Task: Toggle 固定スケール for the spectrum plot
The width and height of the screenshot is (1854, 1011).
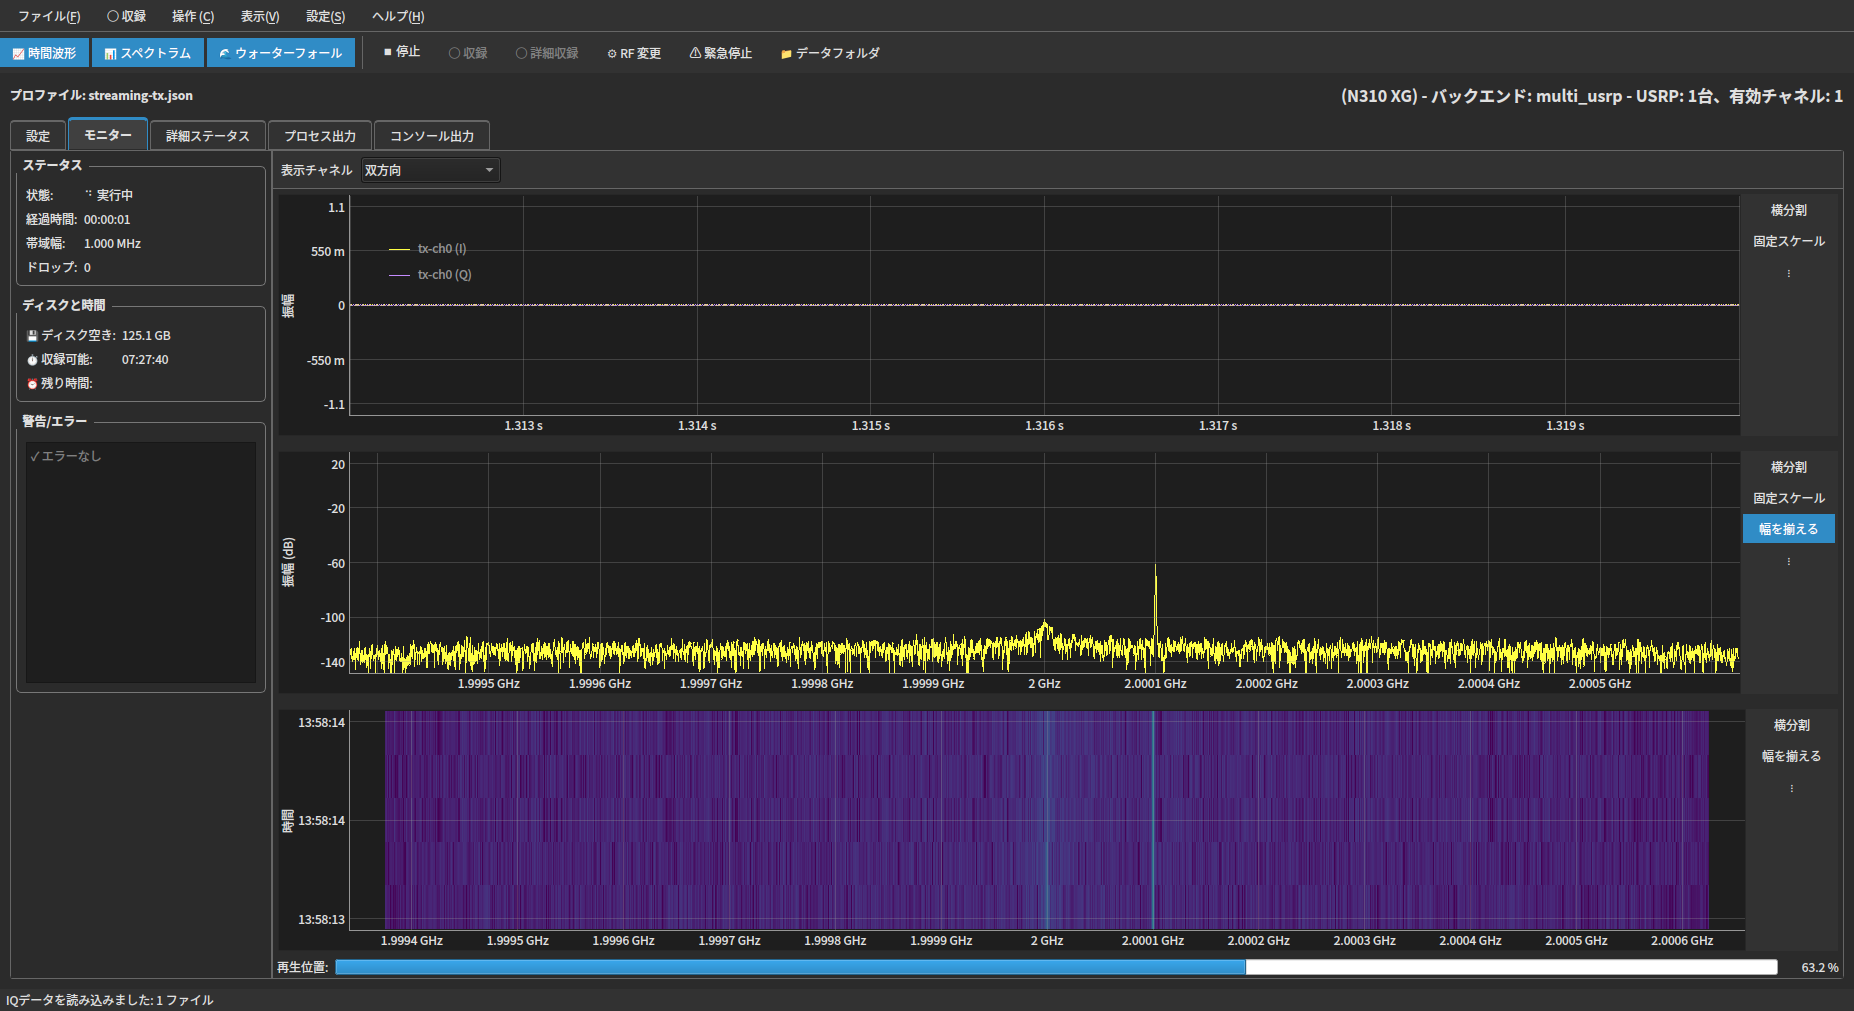Action: tap(1789, 498)
